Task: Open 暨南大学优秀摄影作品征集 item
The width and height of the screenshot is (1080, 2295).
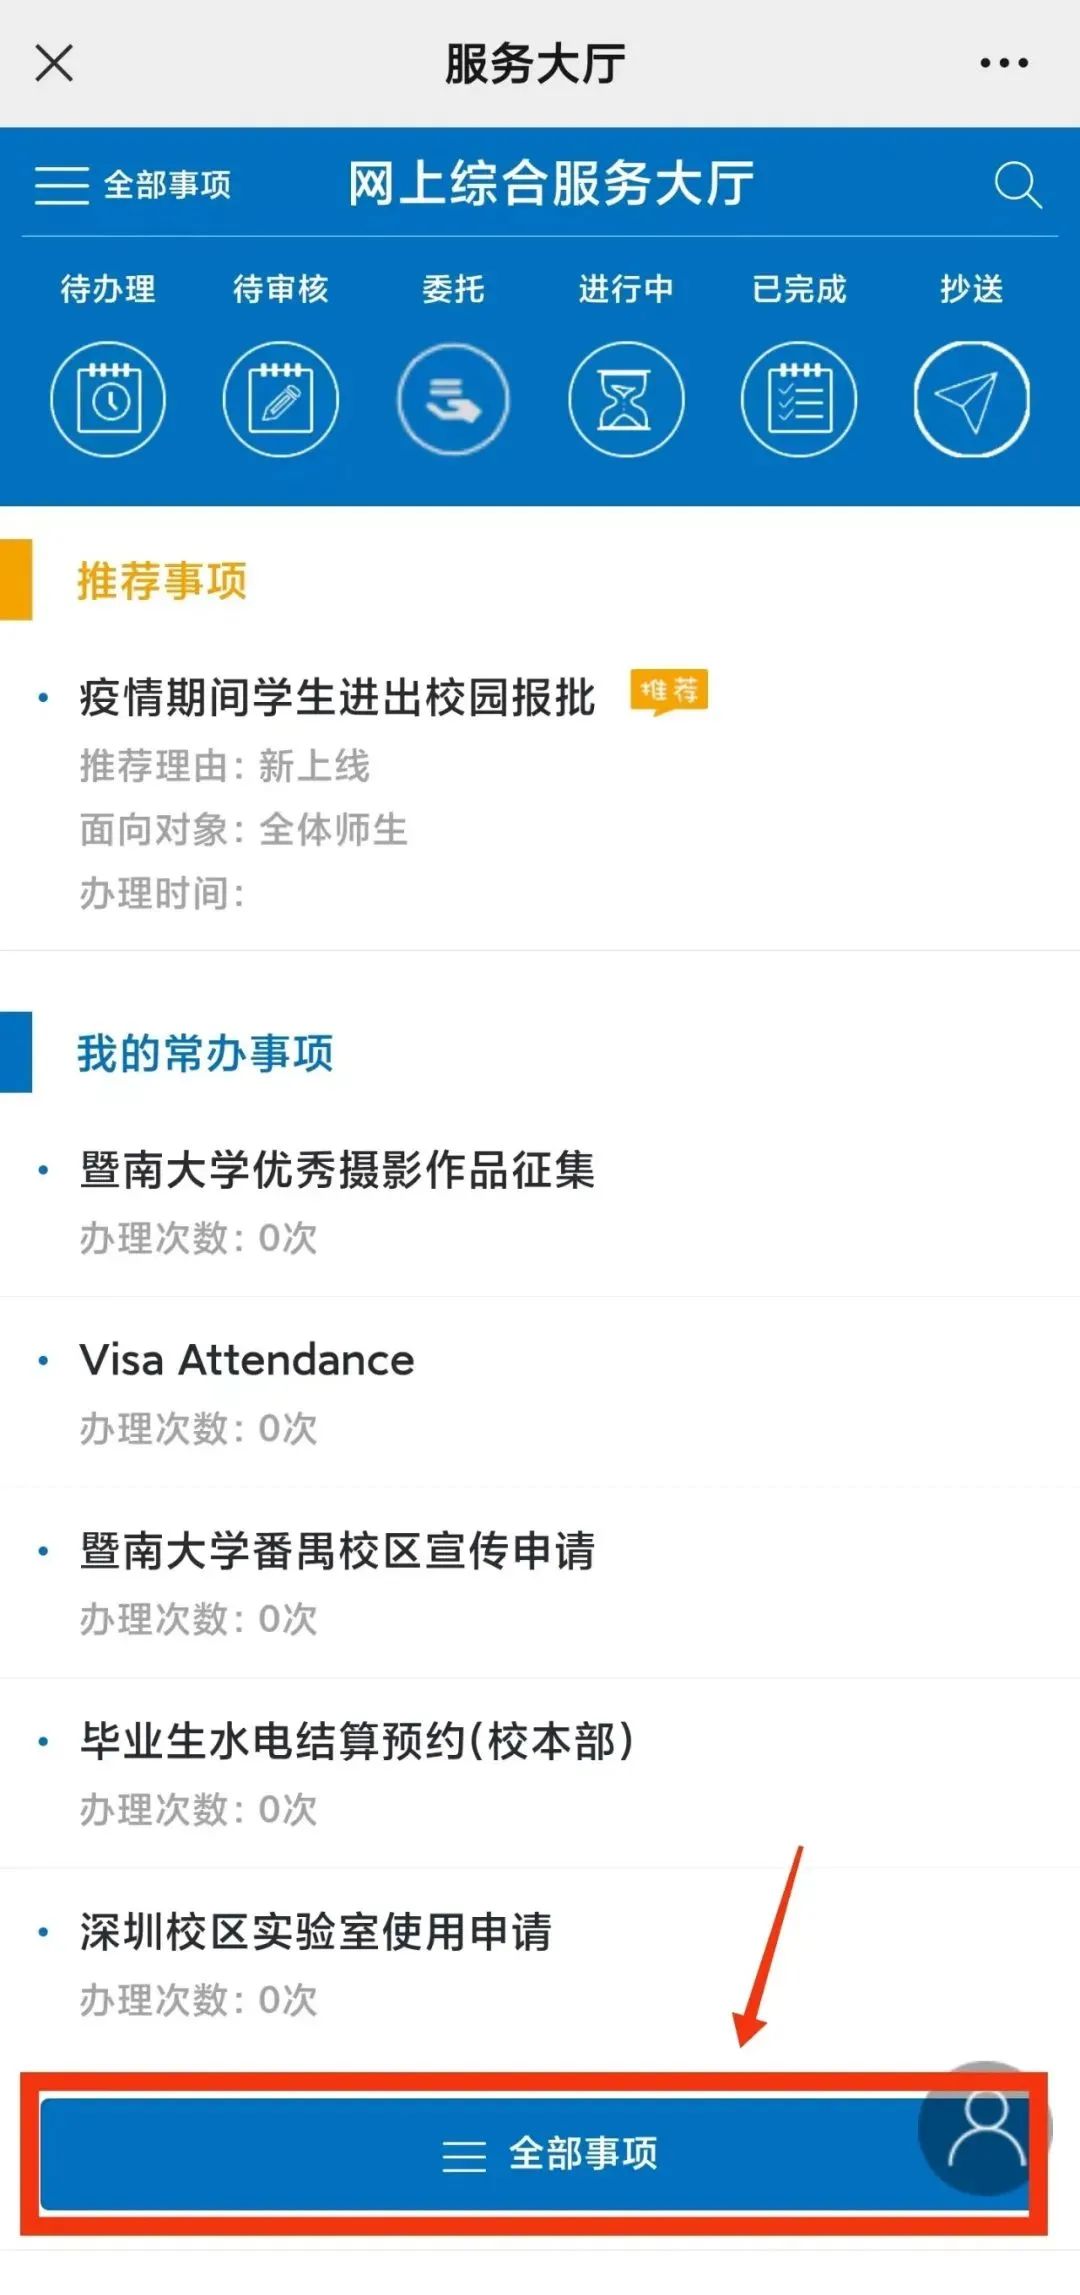Action: [x=540, y=1203]
